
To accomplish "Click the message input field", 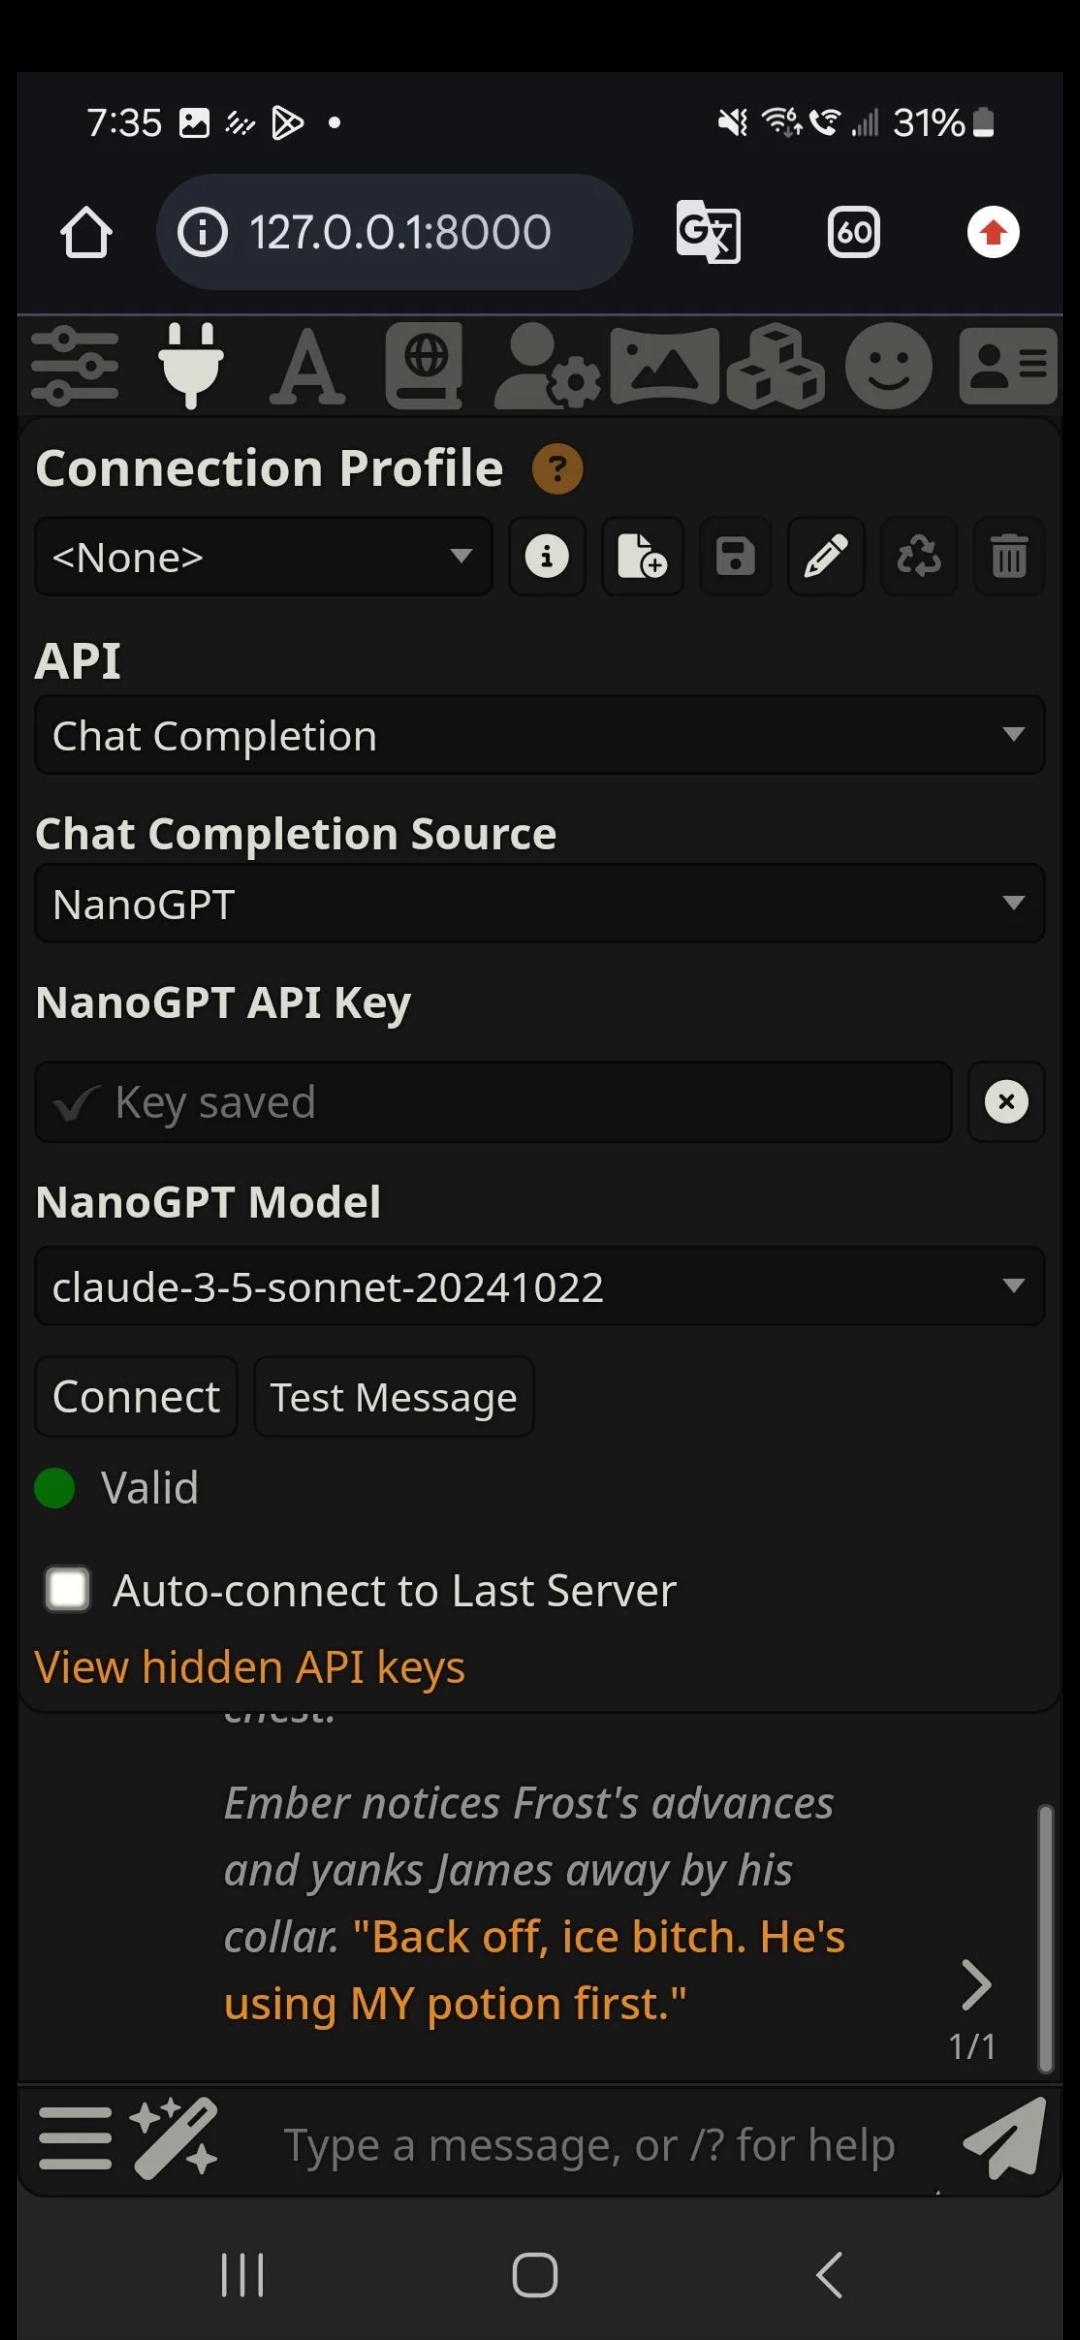I will [590, 2145].
